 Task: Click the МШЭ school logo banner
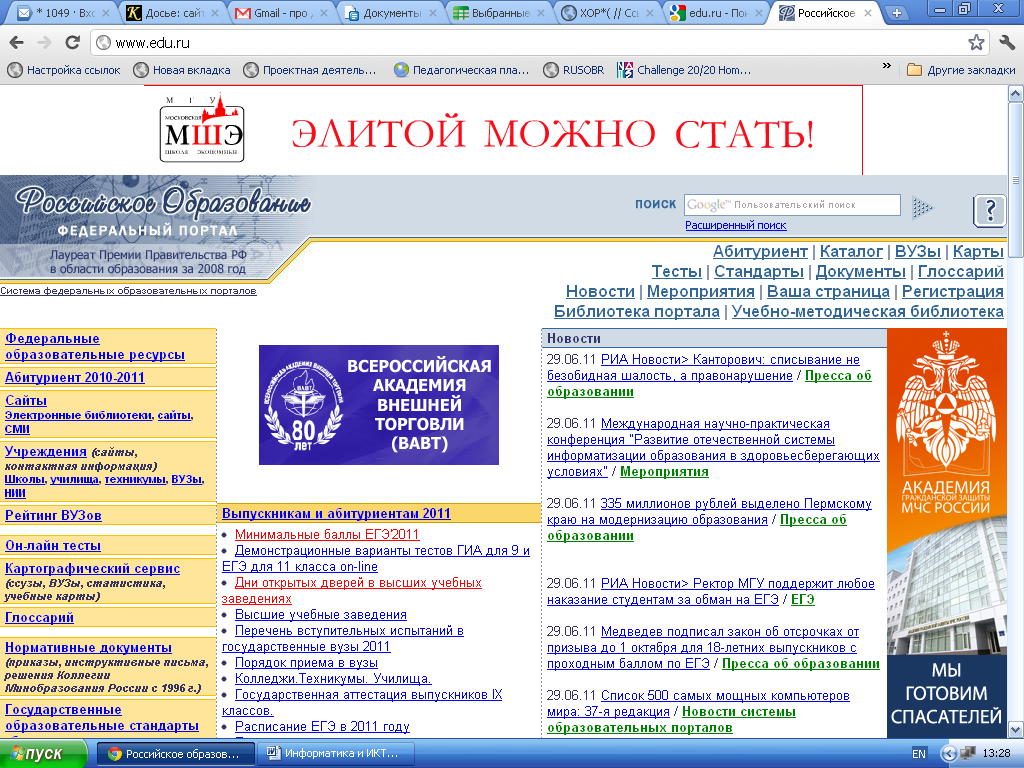(x=202, y=129)
